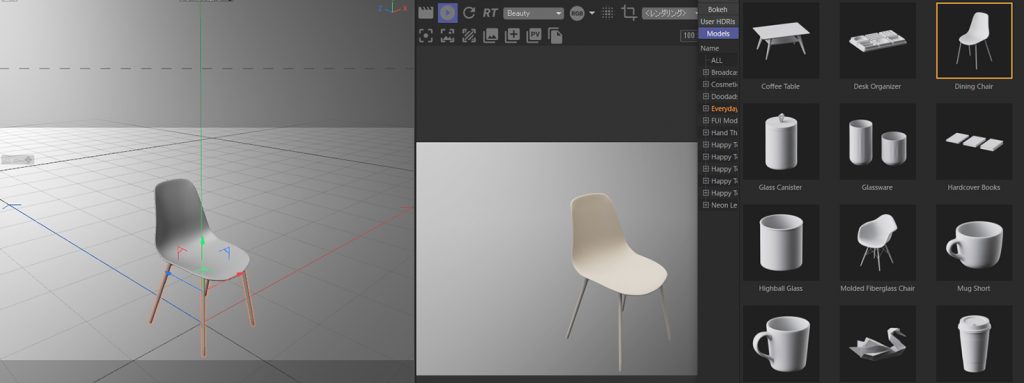
Task: Click the PV picture viewer icon
Action: point(534,36)
